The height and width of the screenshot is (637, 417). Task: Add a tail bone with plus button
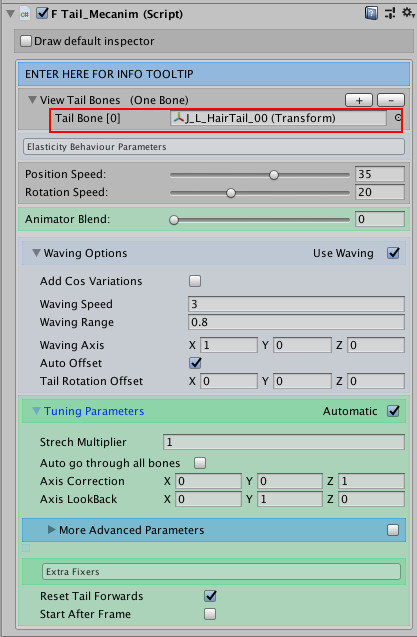pos(359,100)
